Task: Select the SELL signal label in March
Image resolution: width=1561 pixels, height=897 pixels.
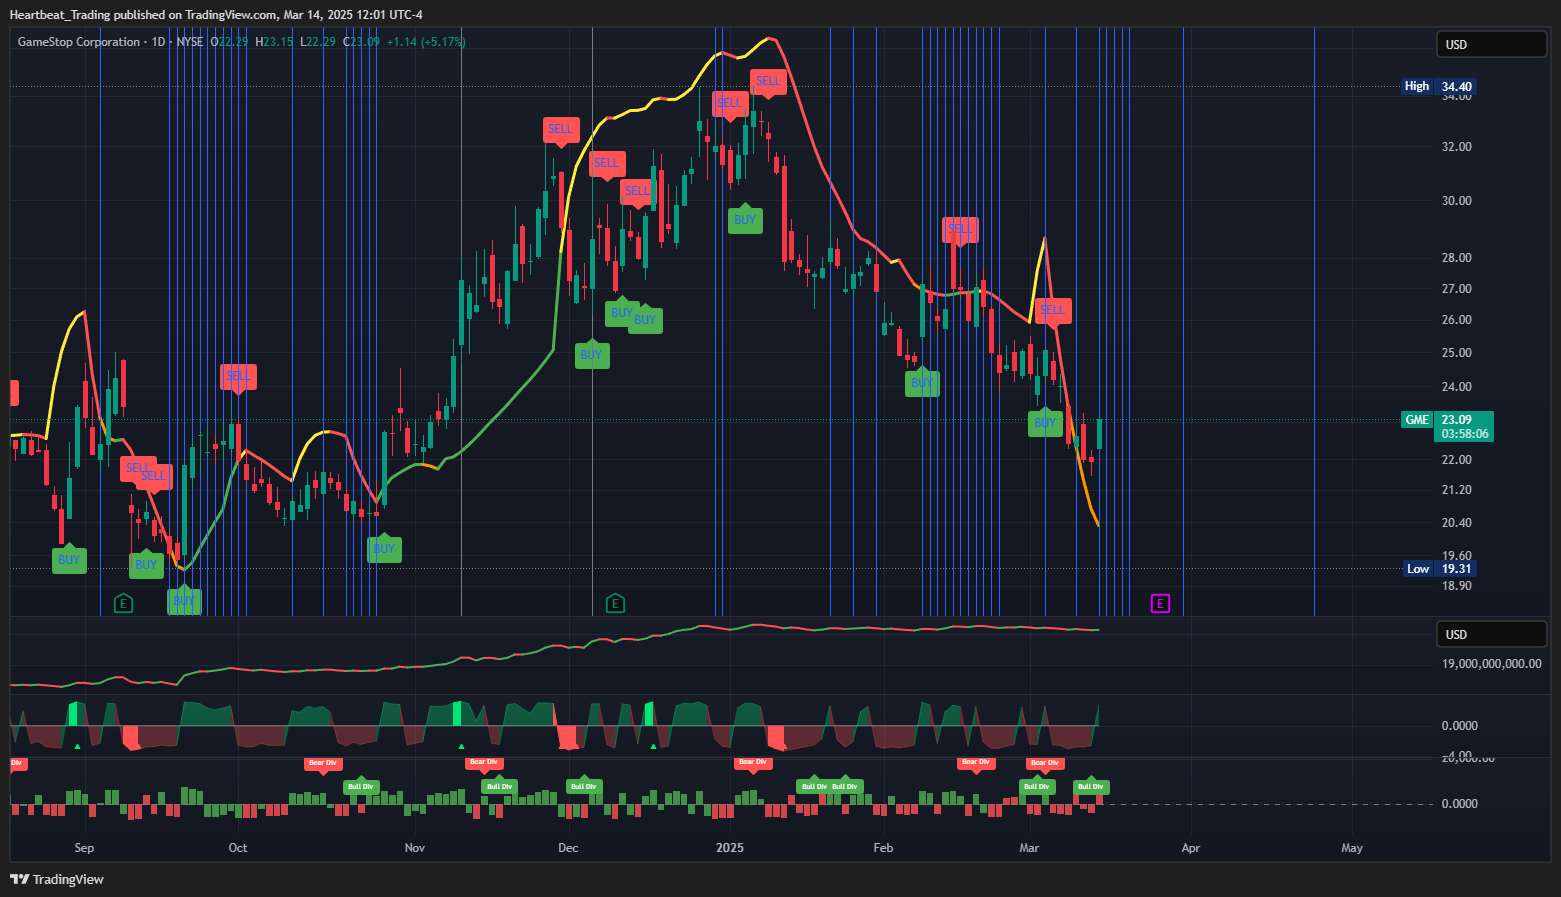Action: click(1053, 310)
